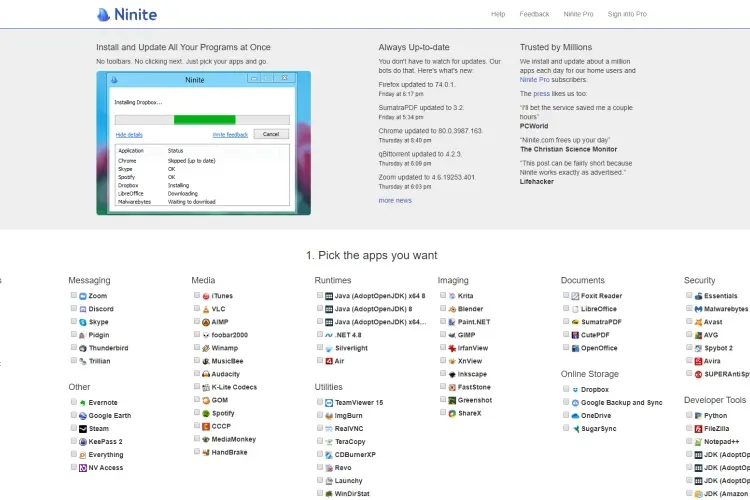Click the VLC cone icon
The height and width of the screenshot is (500, 750).
206,309
